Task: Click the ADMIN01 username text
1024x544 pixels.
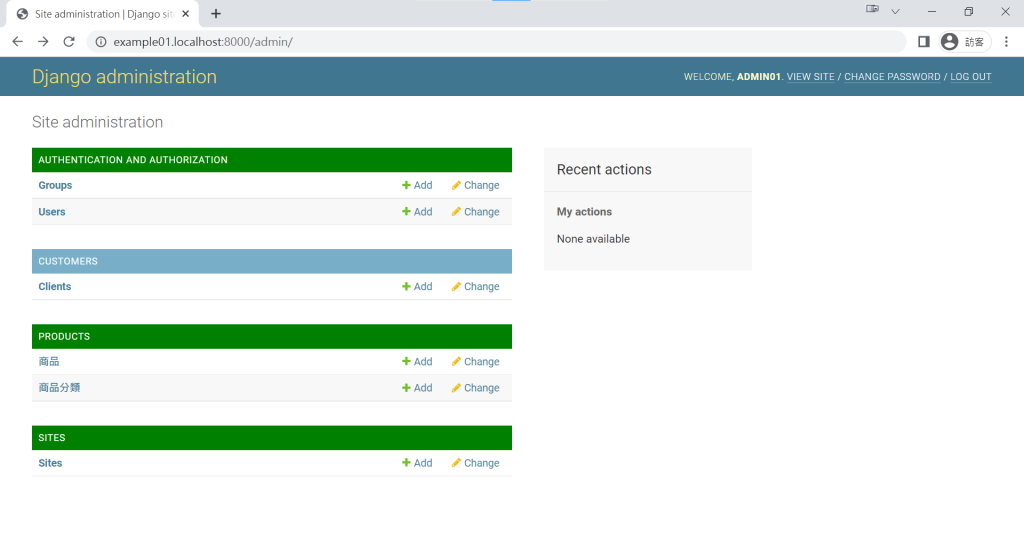Action: click(759, 76)
